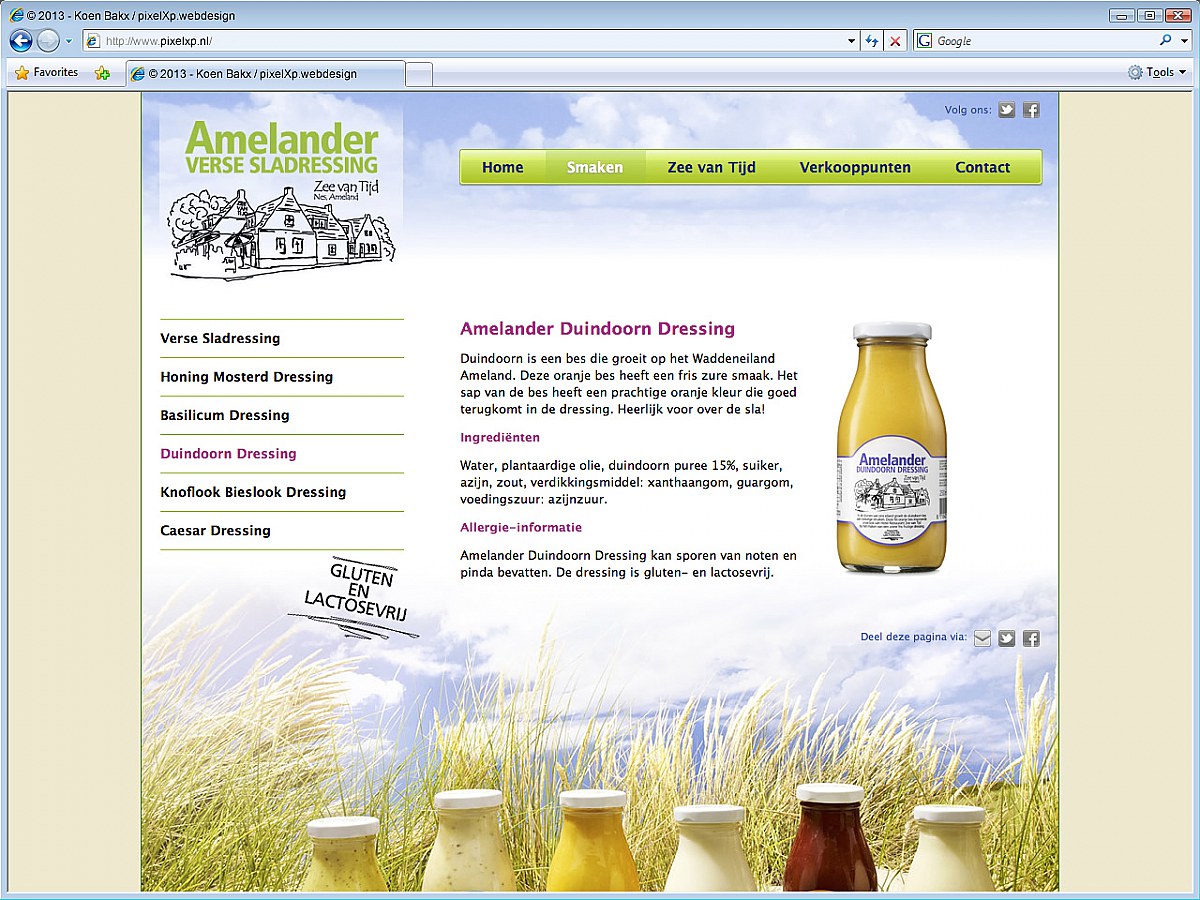Switch to the Smaken navigation tab
1200x900 pixels.
[595, 167]
